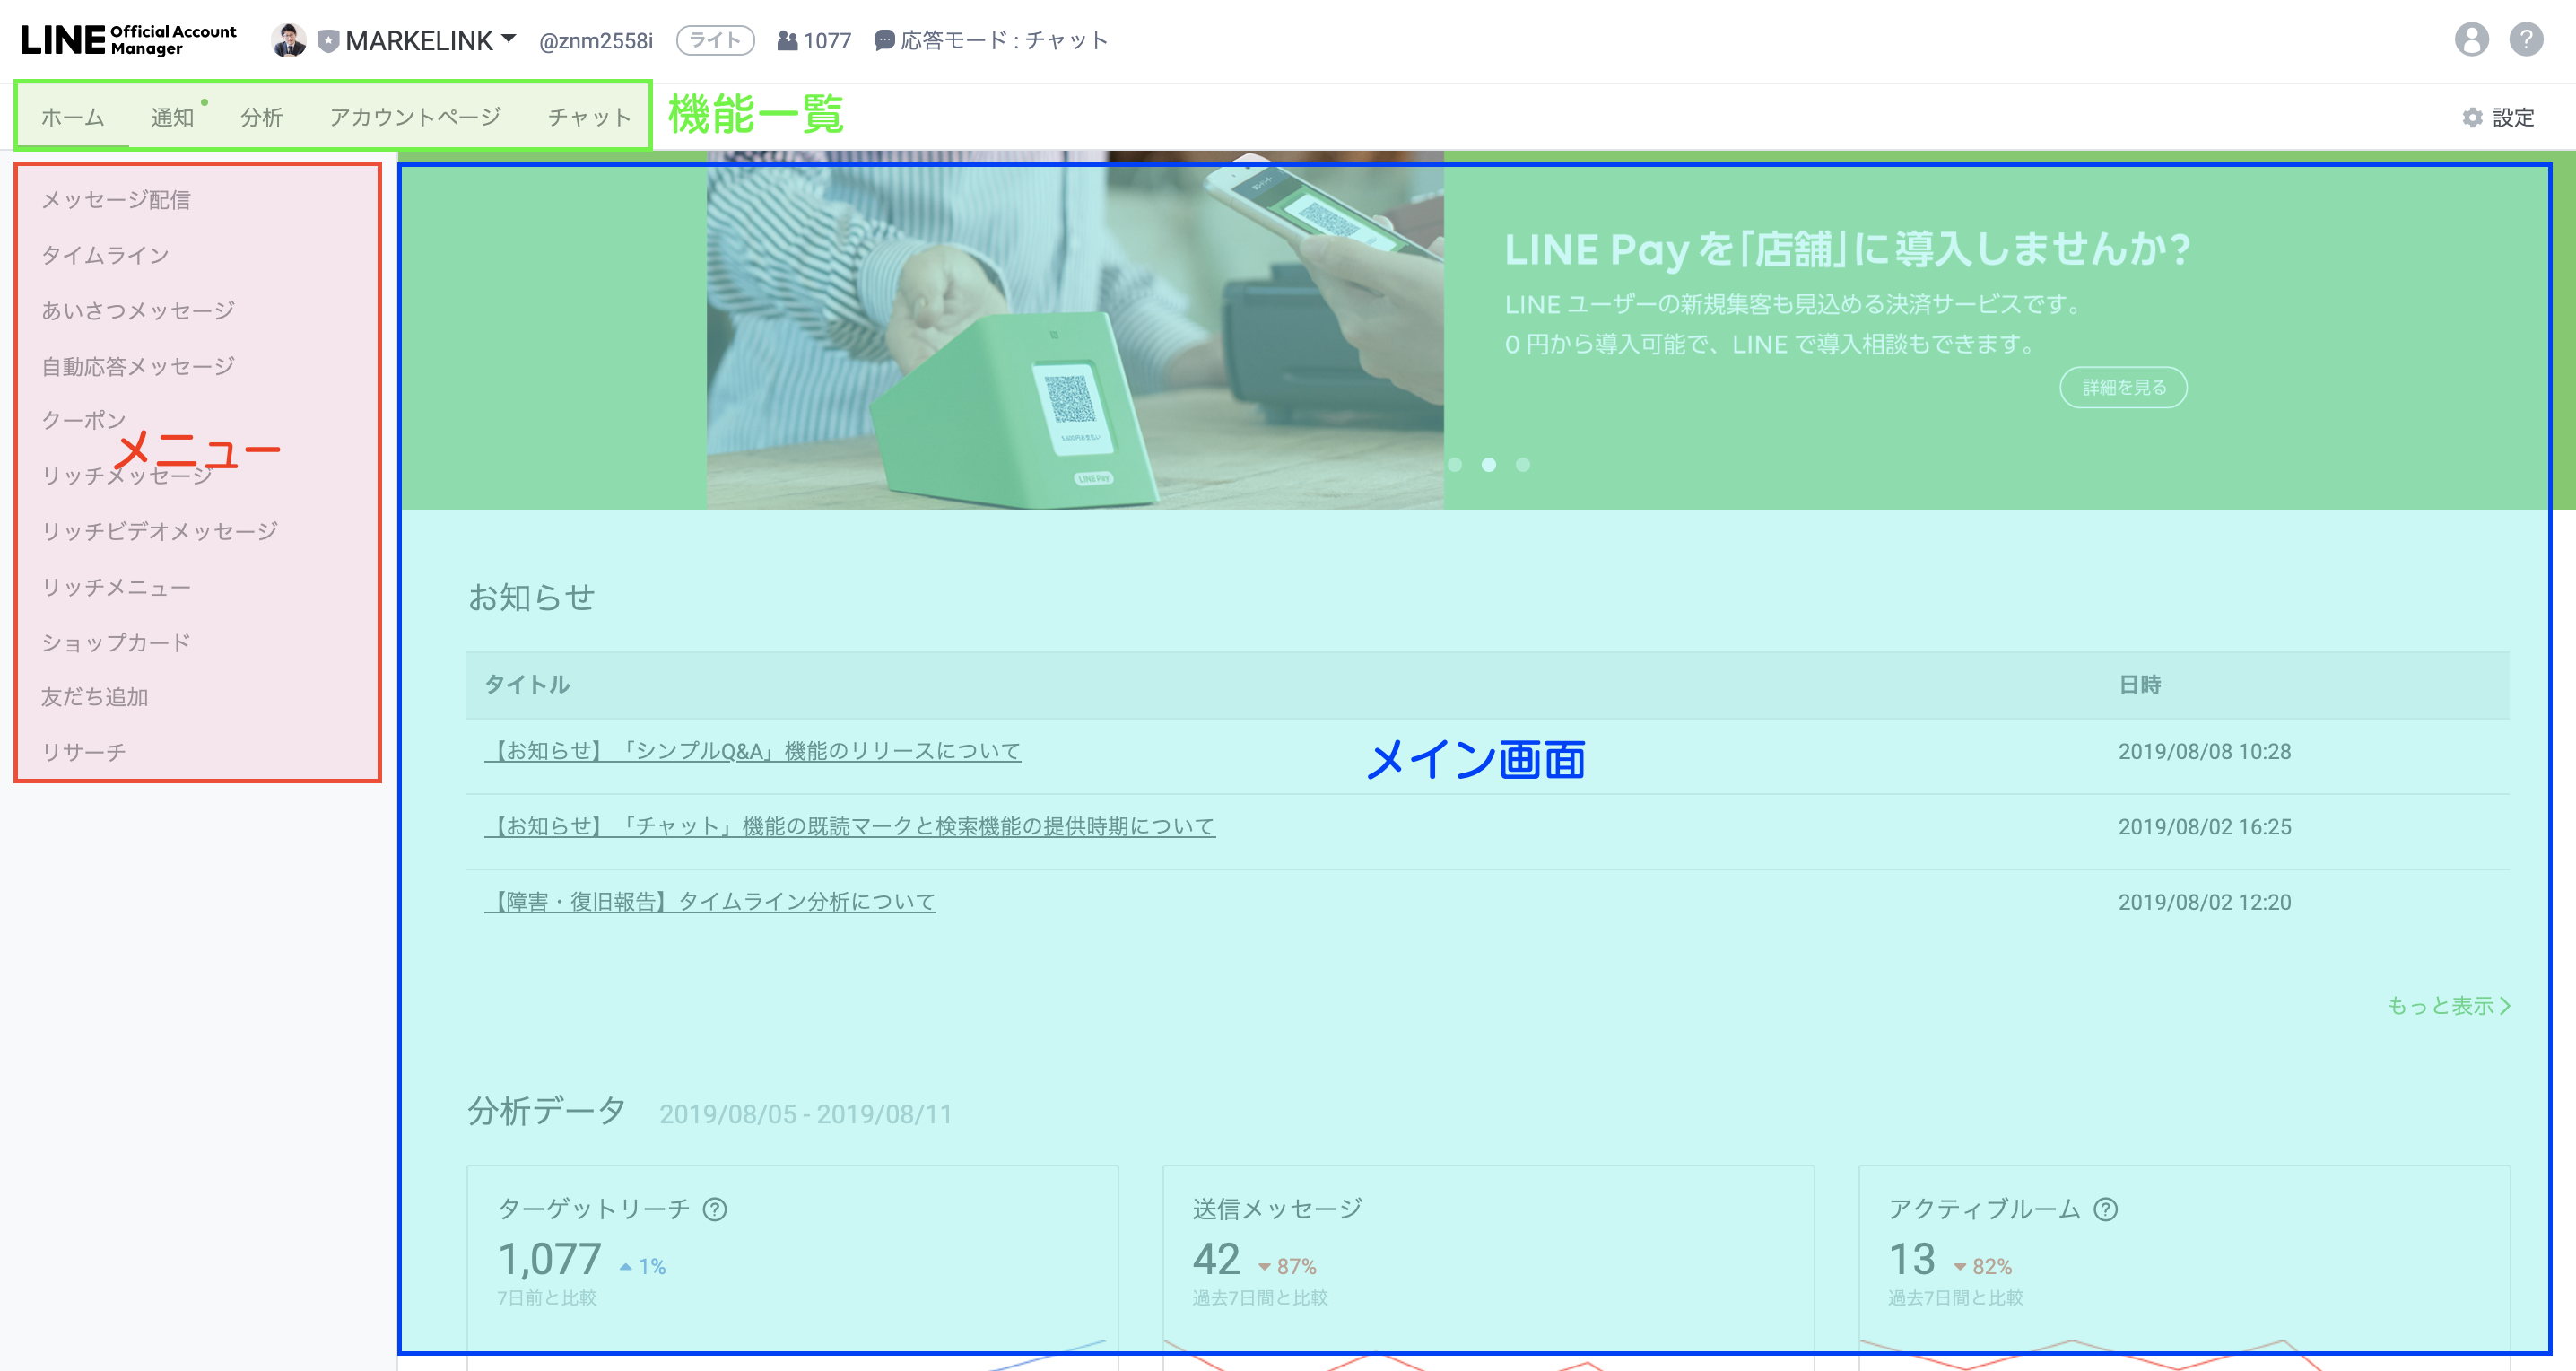Open リッチメニュー in the side menu
Image resolution: width=2576 pixels, height=1371 pixels.
(116, 587)
